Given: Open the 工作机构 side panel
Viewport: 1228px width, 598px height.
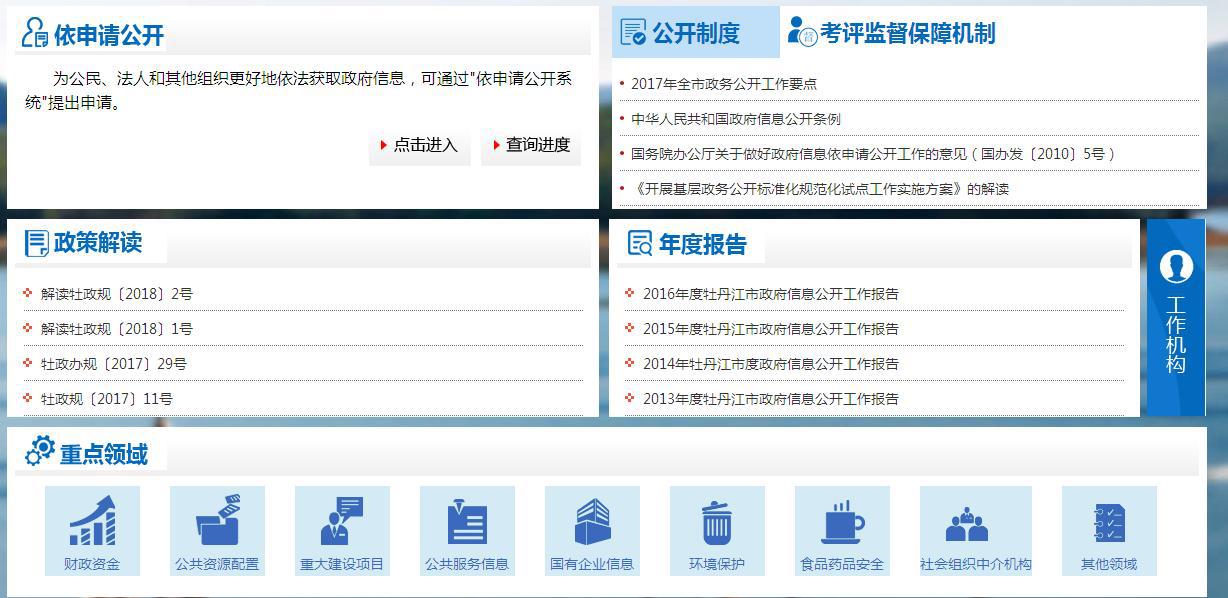Looking at the screenshot, I should [1175, 316].
